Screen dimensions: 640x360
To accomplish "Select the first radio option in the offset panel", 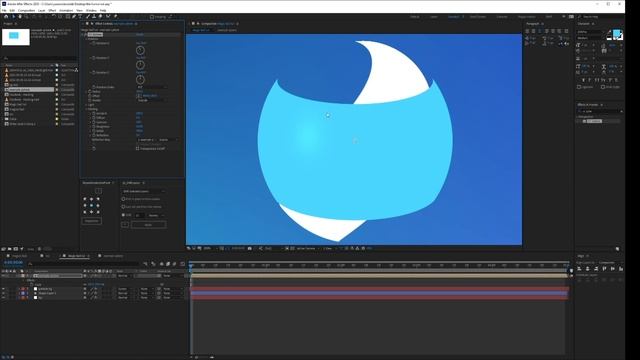I will (123, 199).
